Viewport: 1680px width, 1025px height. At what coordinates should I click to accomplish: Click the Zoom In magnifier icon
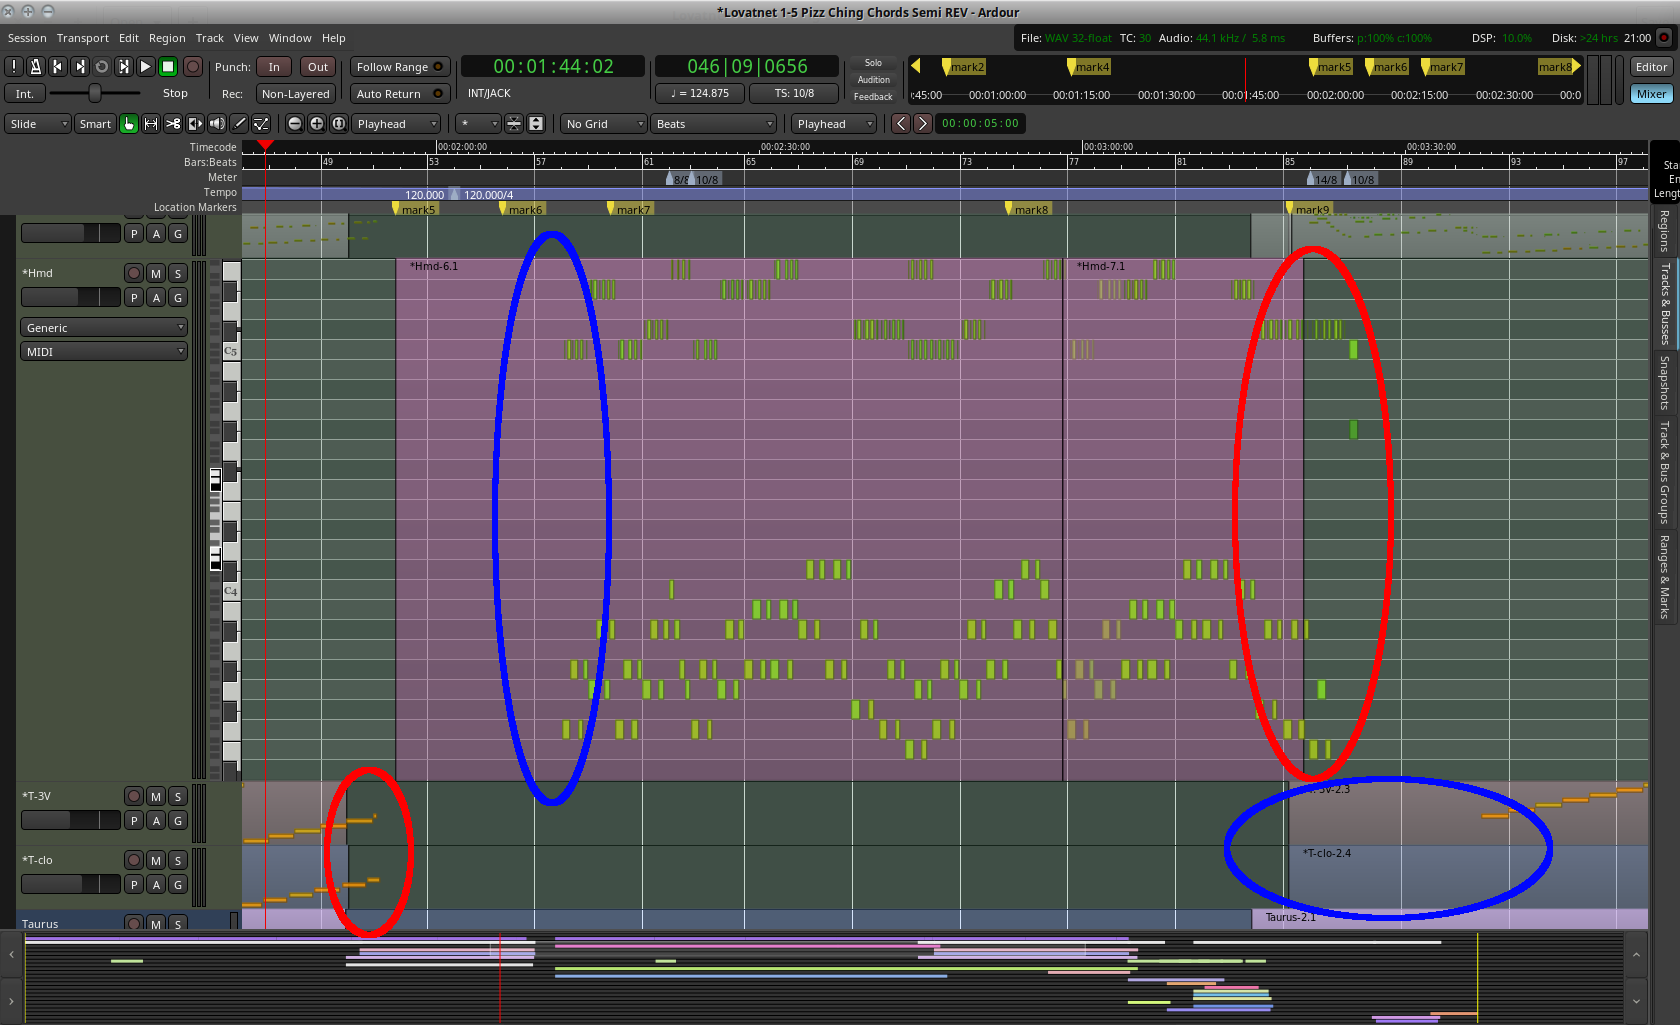point(317,124)
